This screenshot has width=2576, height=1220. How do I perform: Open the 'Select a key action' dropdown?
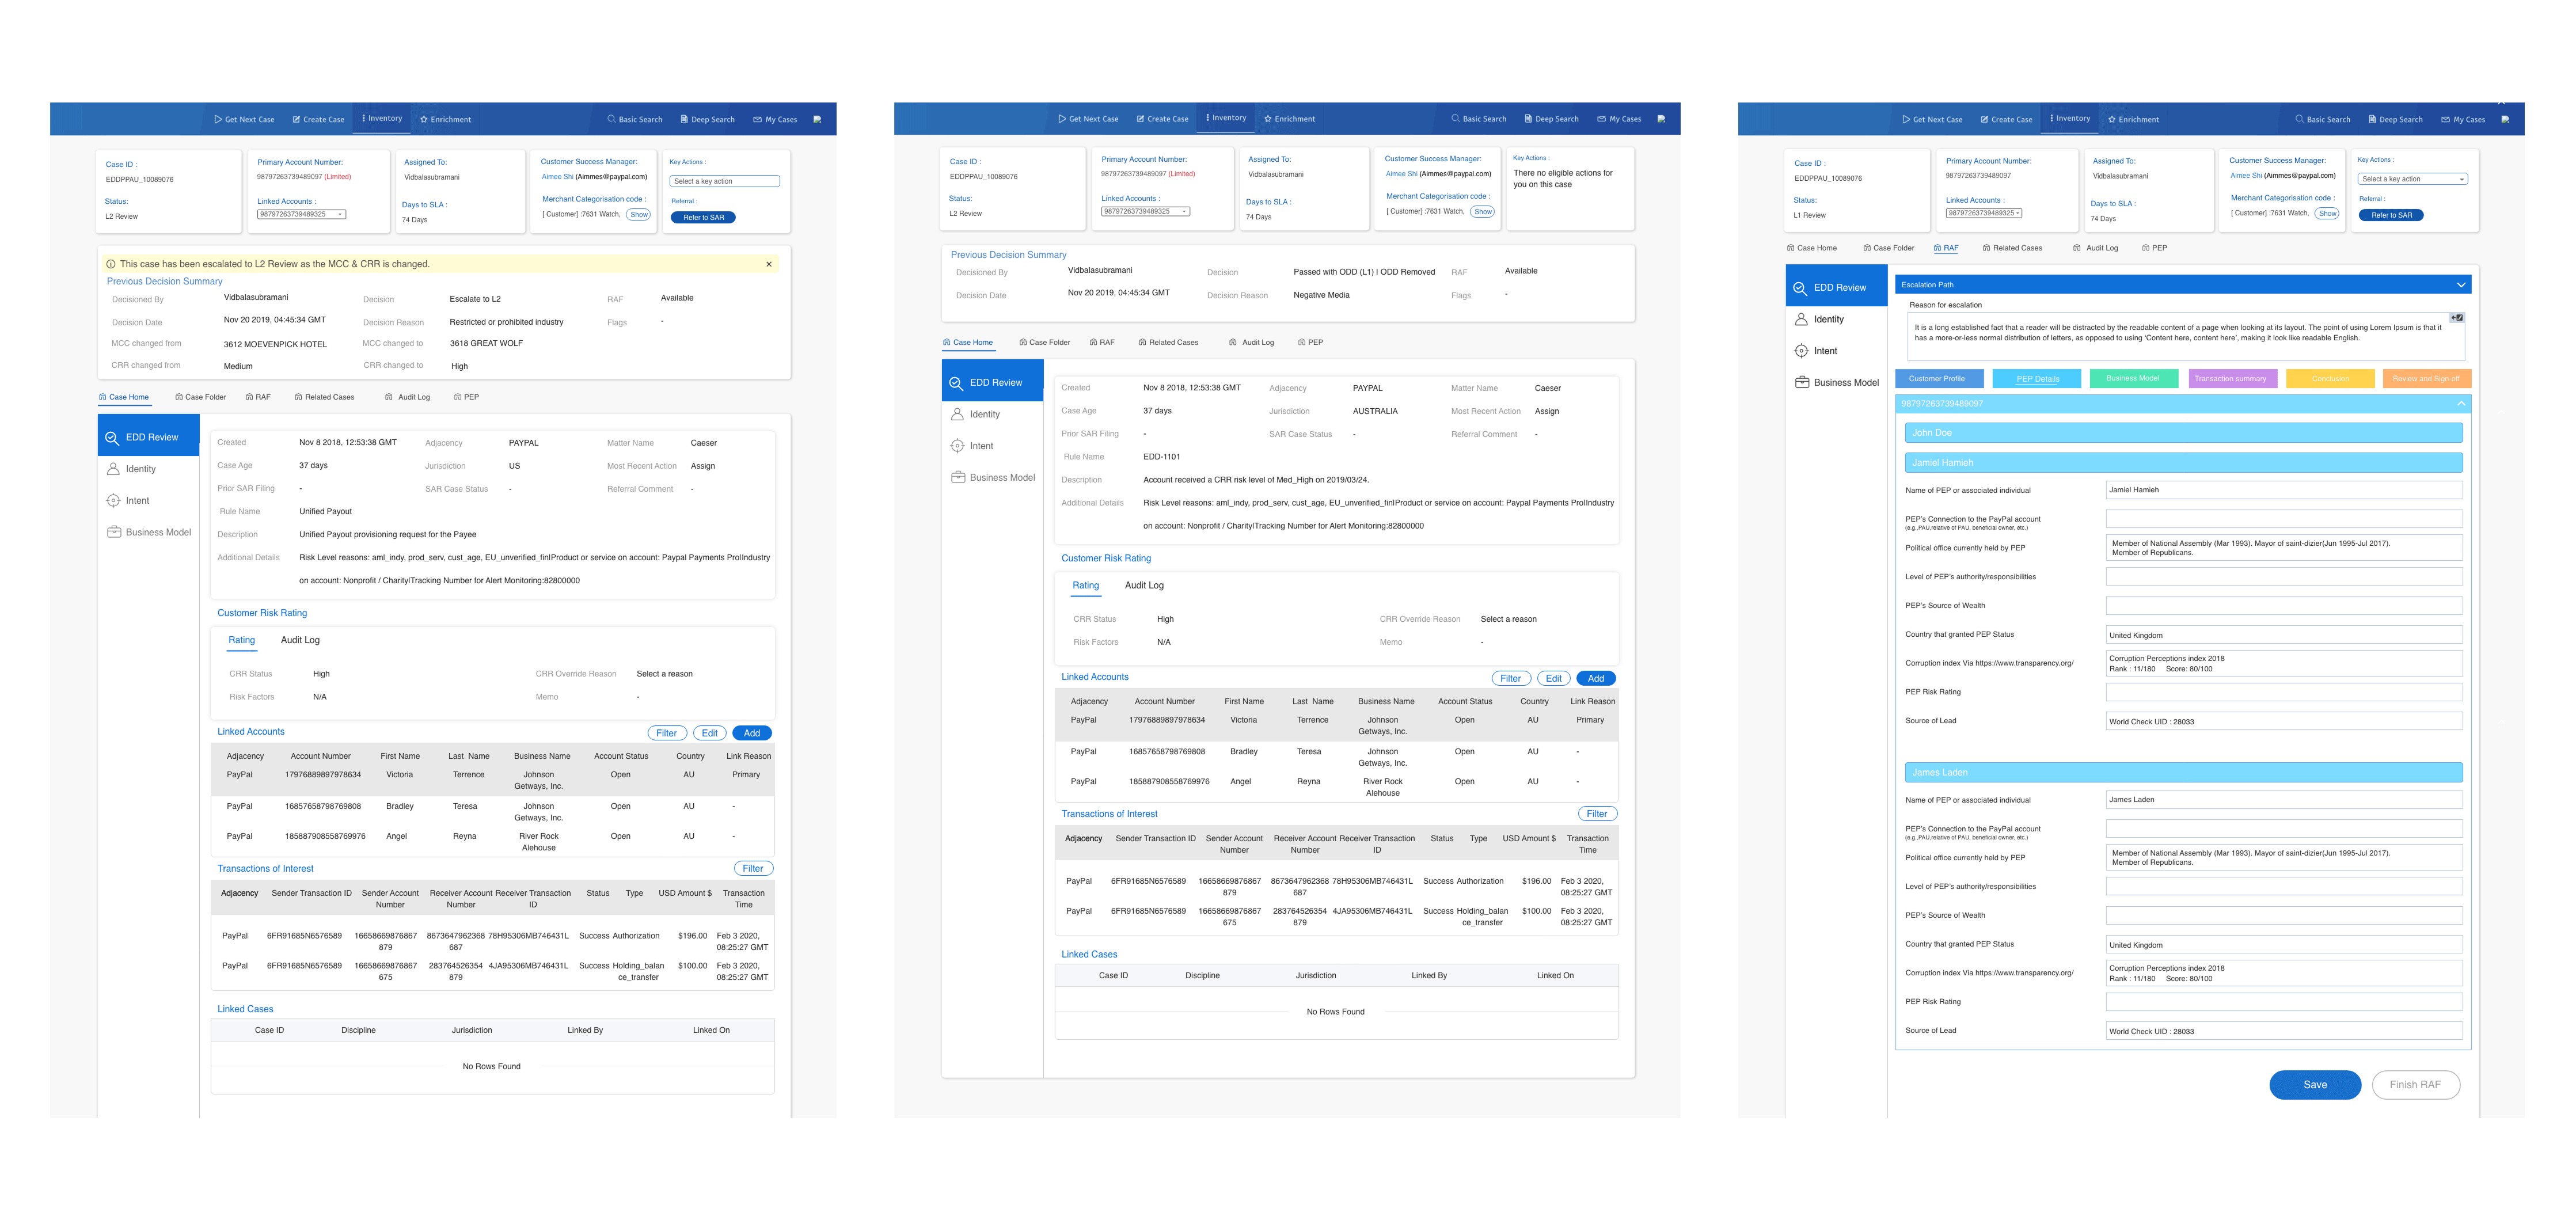tap(724, 181)
